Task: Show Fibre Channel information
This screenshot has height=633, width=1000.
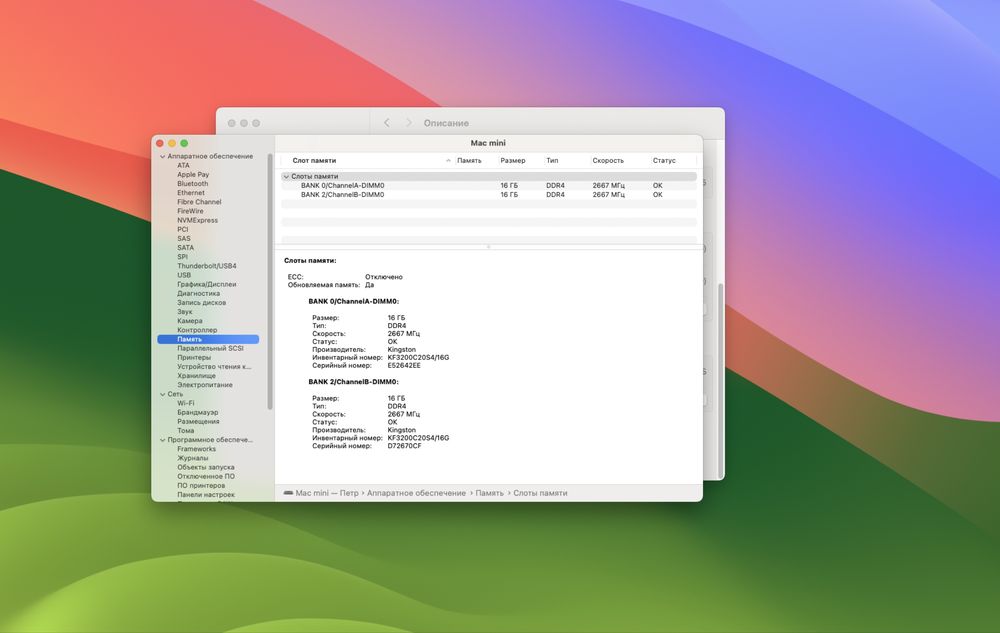Action: 199,202
